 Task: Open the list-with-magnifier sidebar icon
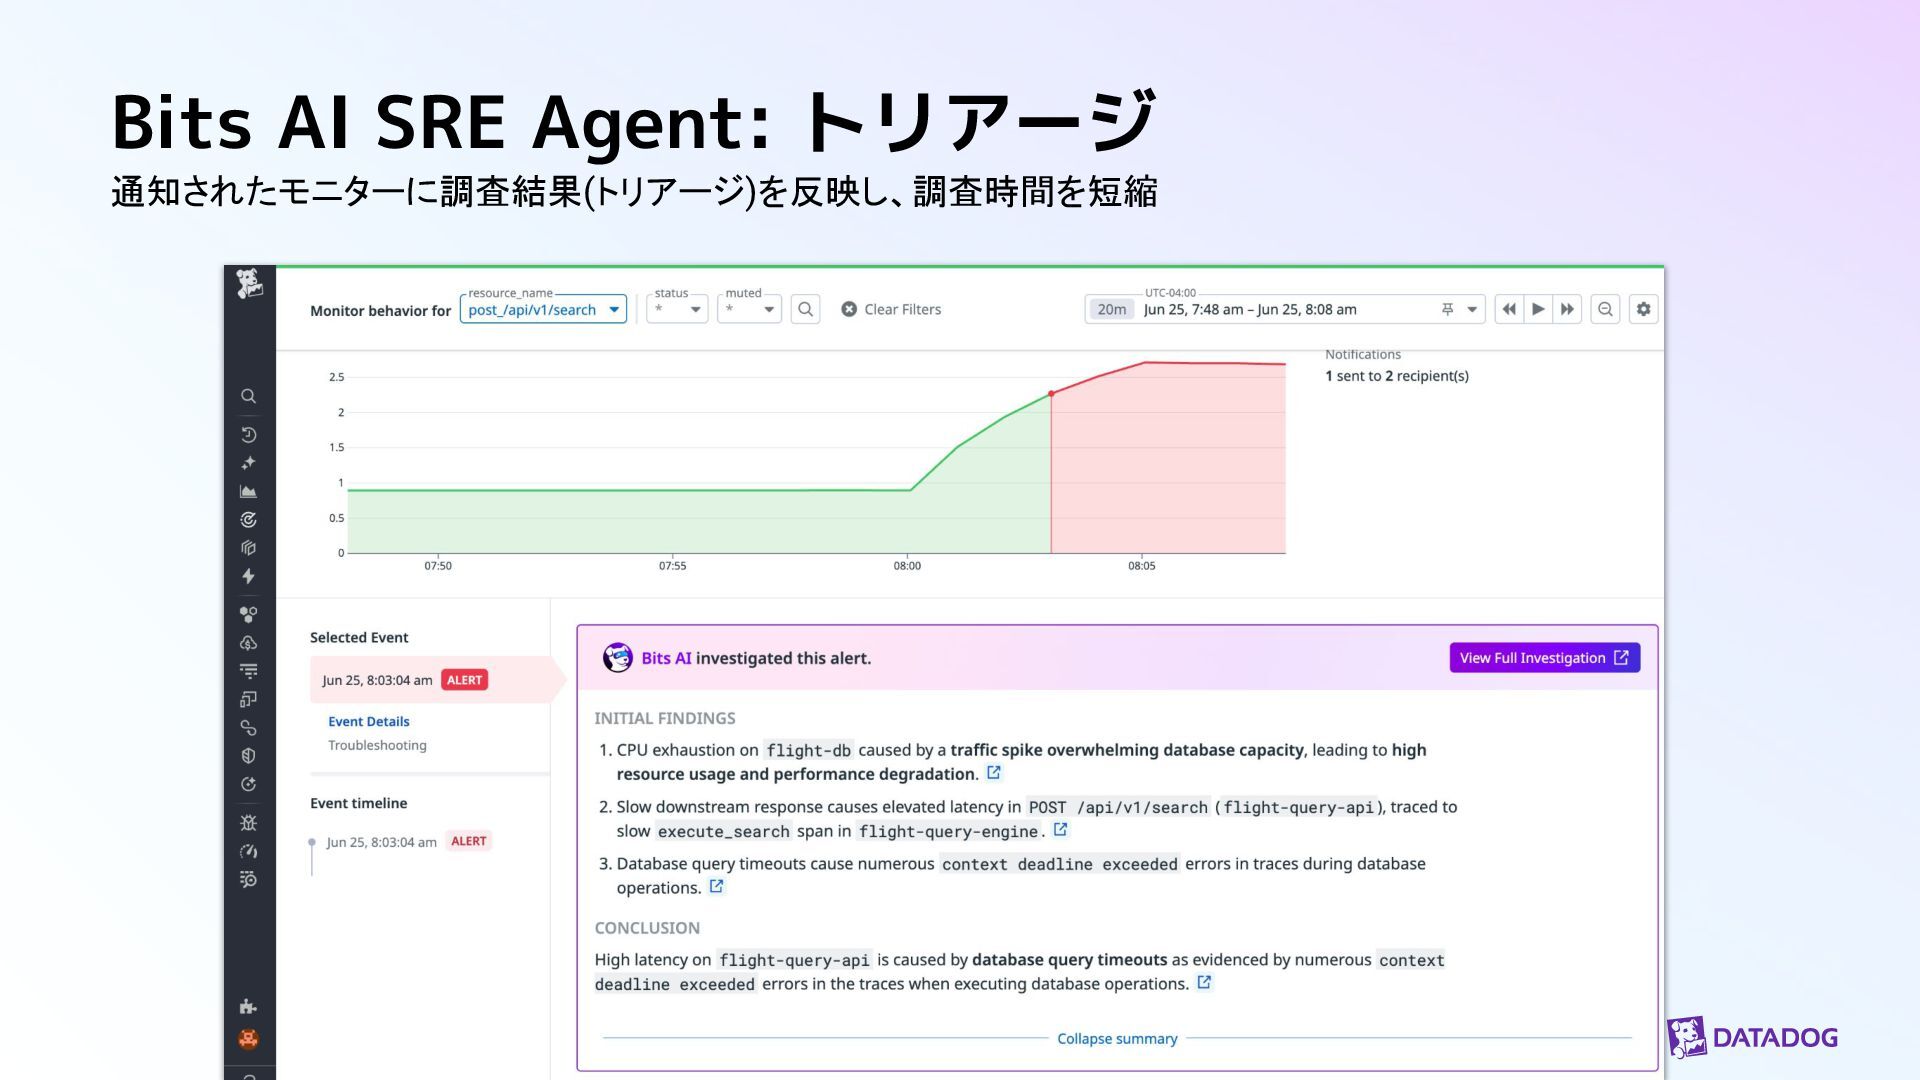click(248, 880)
